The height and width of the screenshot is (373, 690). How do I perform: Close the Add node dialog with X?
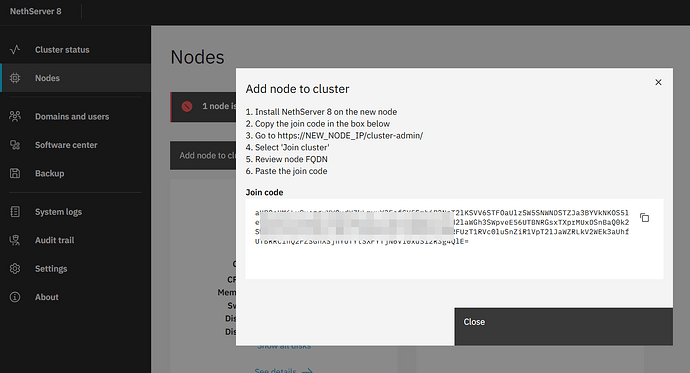658,82
